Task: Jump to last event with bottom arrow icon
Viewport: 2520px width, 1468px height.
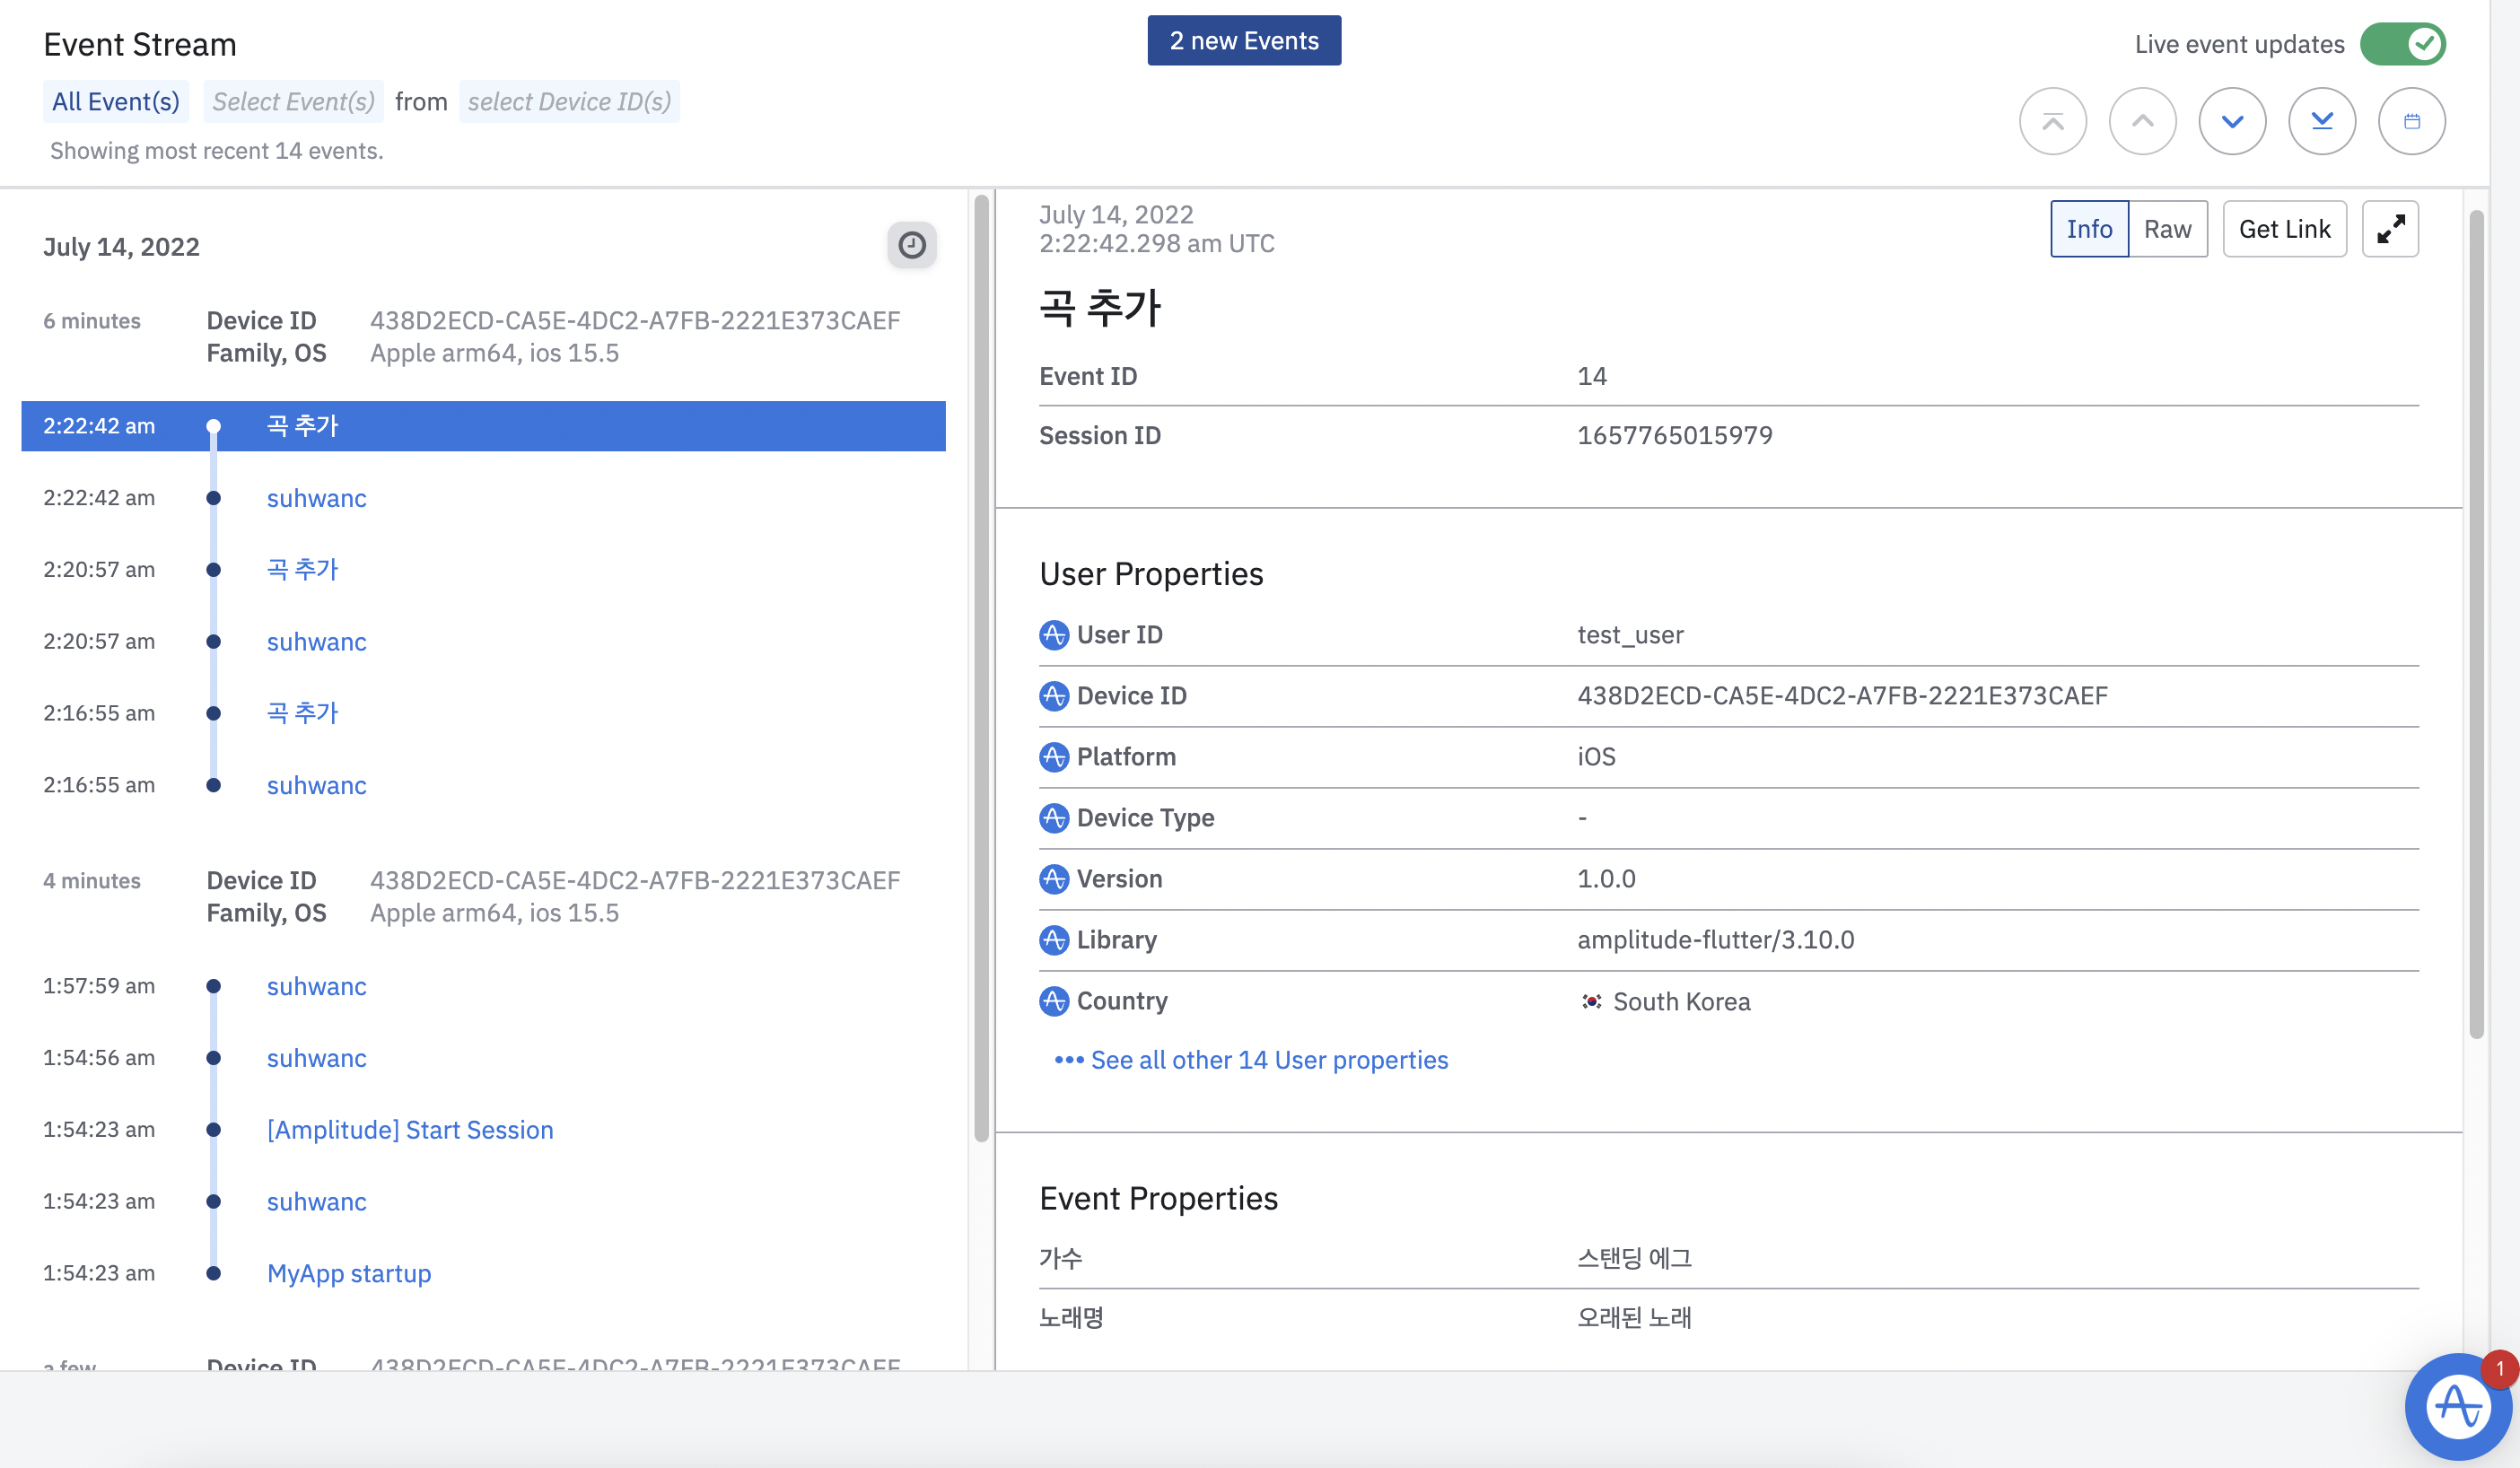Action: tap(2322, 121)
